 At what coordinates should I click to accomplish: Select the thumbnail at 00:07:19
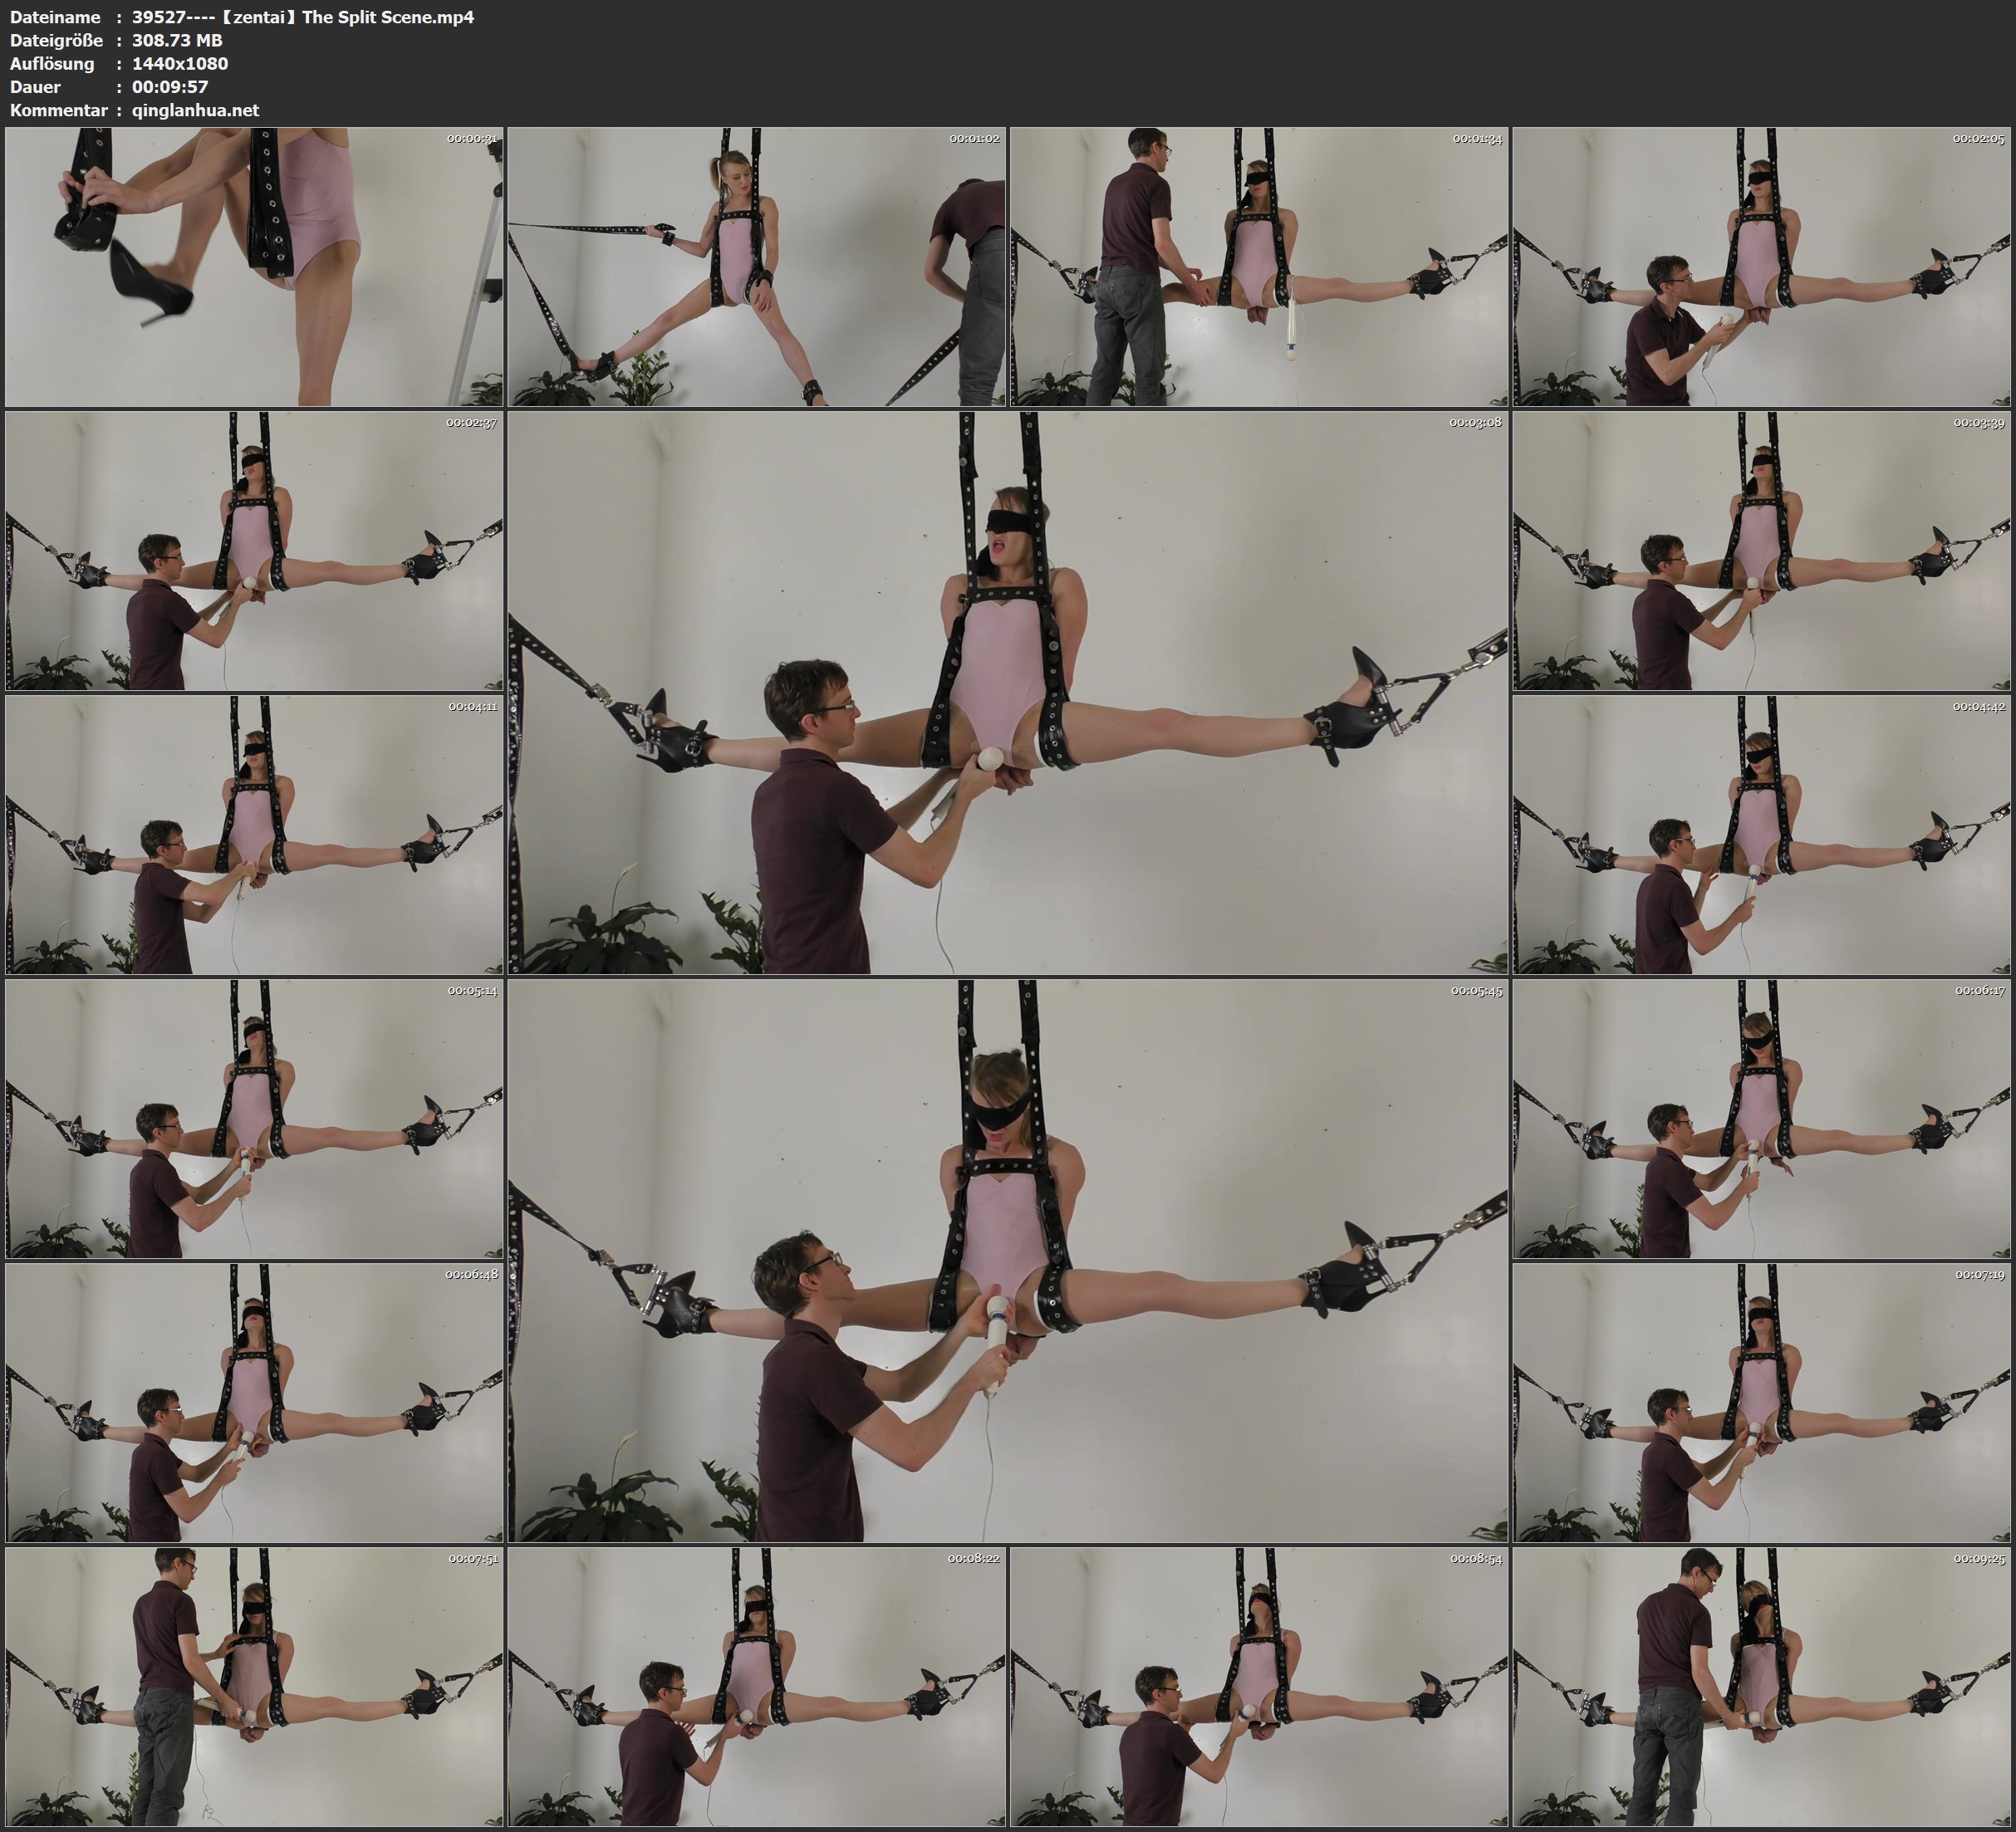click(1761, 1402)
